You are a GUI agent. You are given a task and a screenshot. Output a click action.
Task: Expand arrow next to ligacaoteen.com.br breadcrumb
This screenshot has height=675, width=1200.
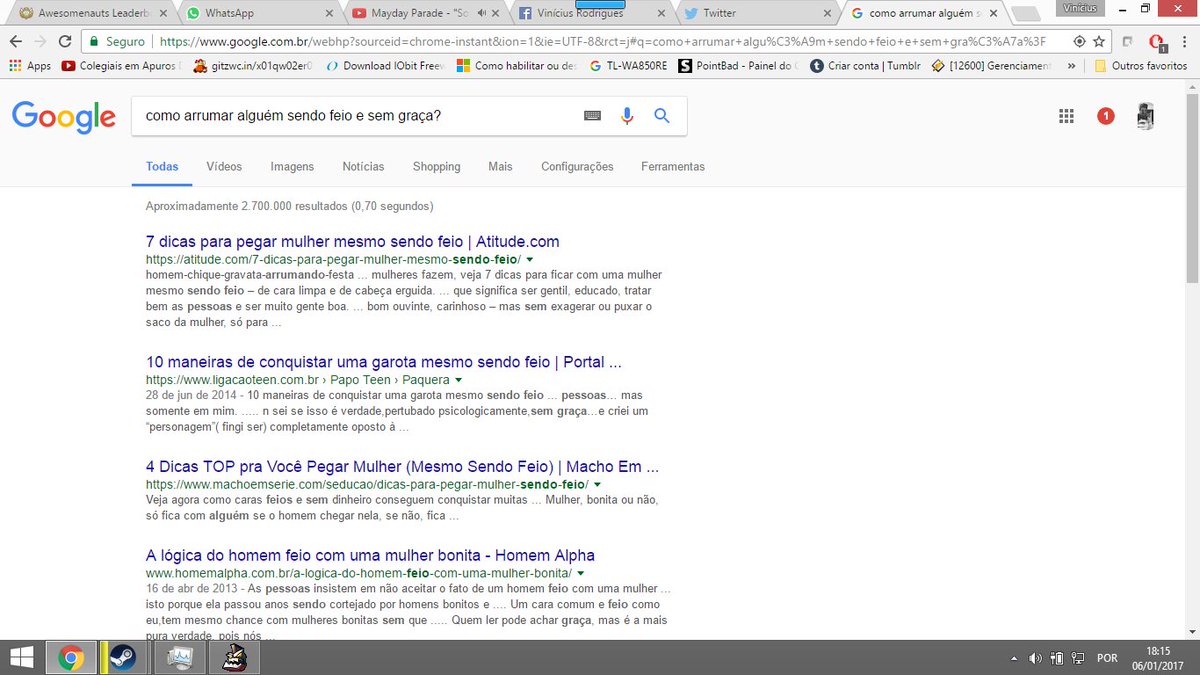pos(458,381)
